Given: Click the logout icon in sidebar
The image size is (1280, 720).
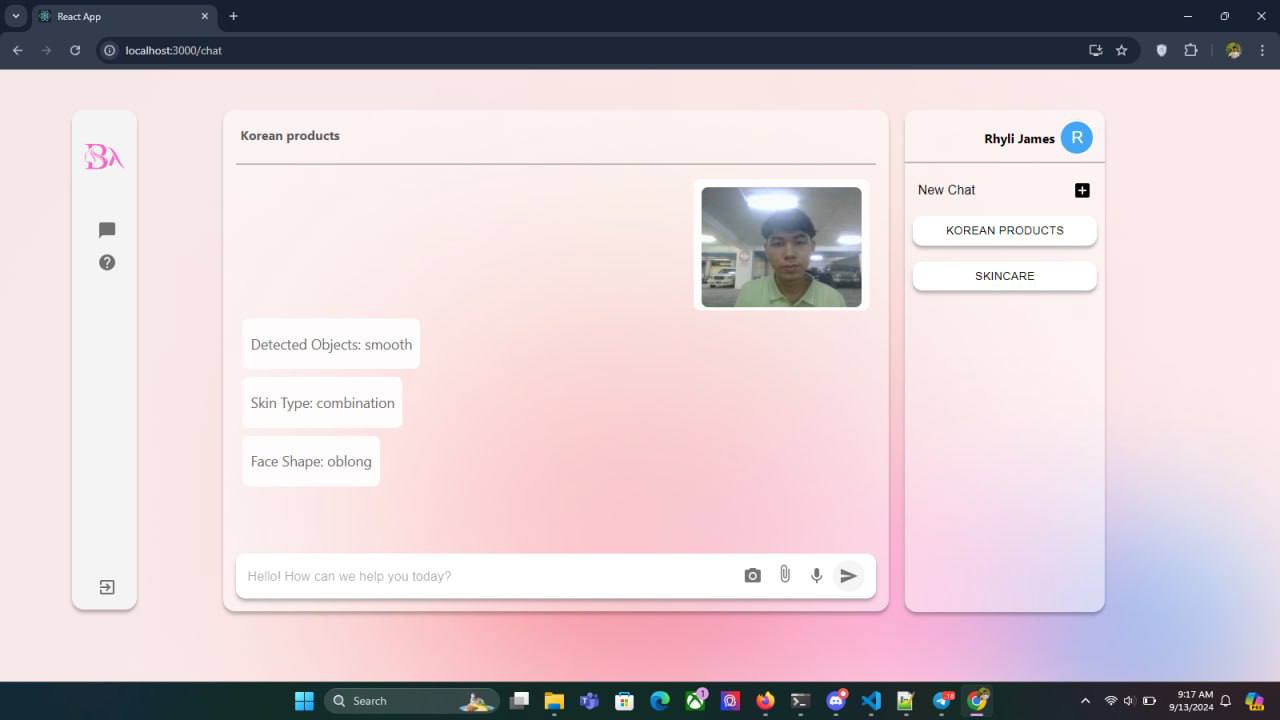Looking at the screenshot, I should pyautogui.click(x=107, y=587).
